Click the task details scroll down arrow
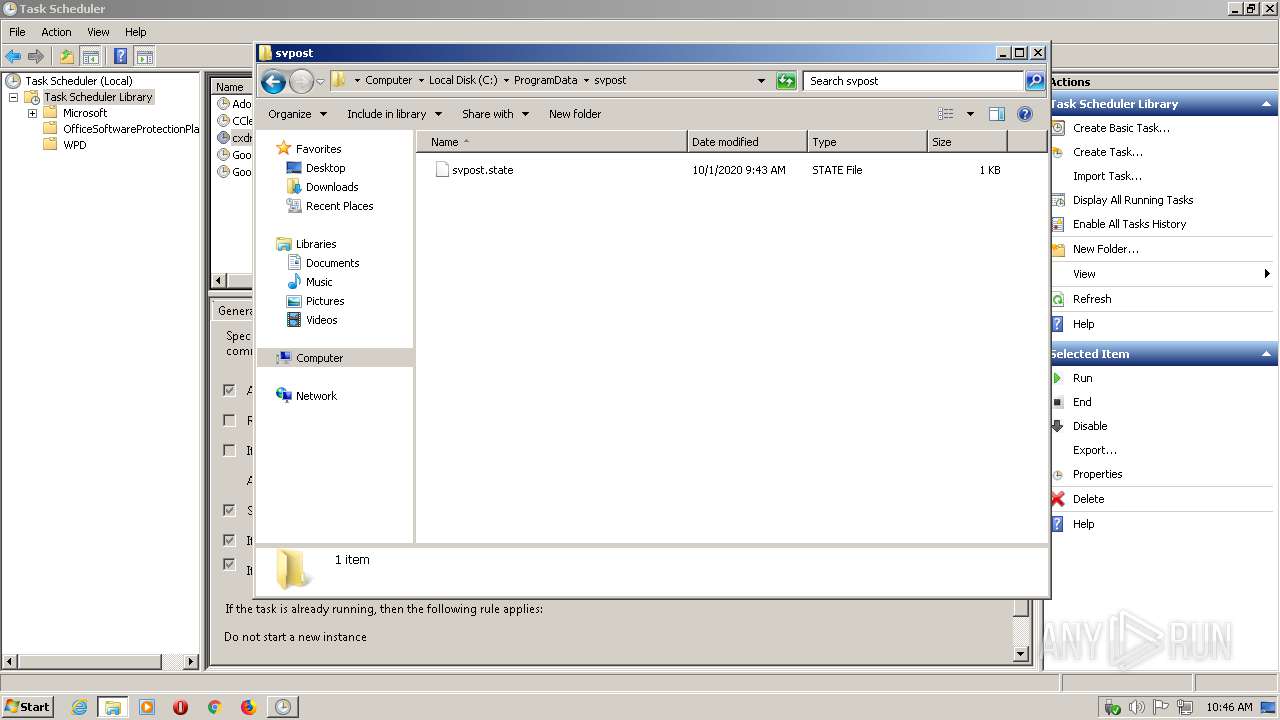This screenshot has height=720, width=1280. point(1021,654)
